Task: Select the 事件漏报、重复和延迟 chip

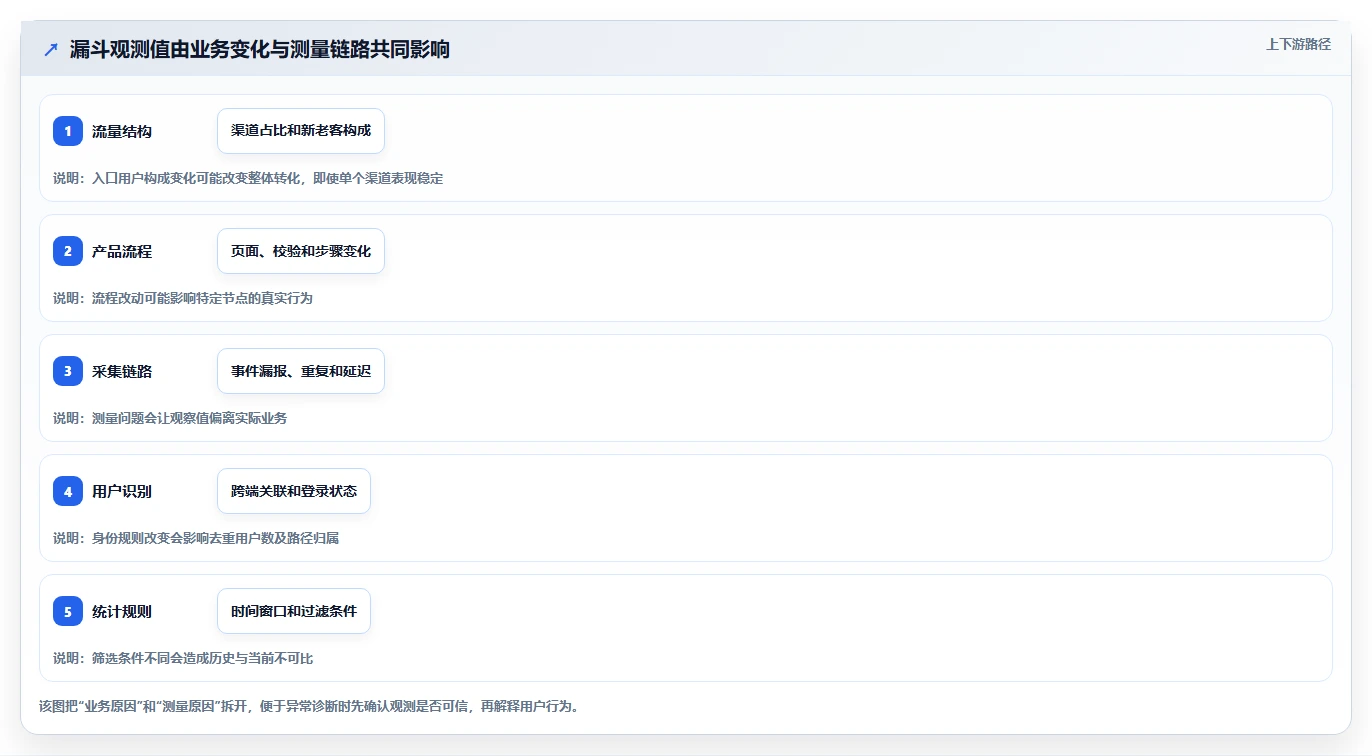Action: click(301, 371)
